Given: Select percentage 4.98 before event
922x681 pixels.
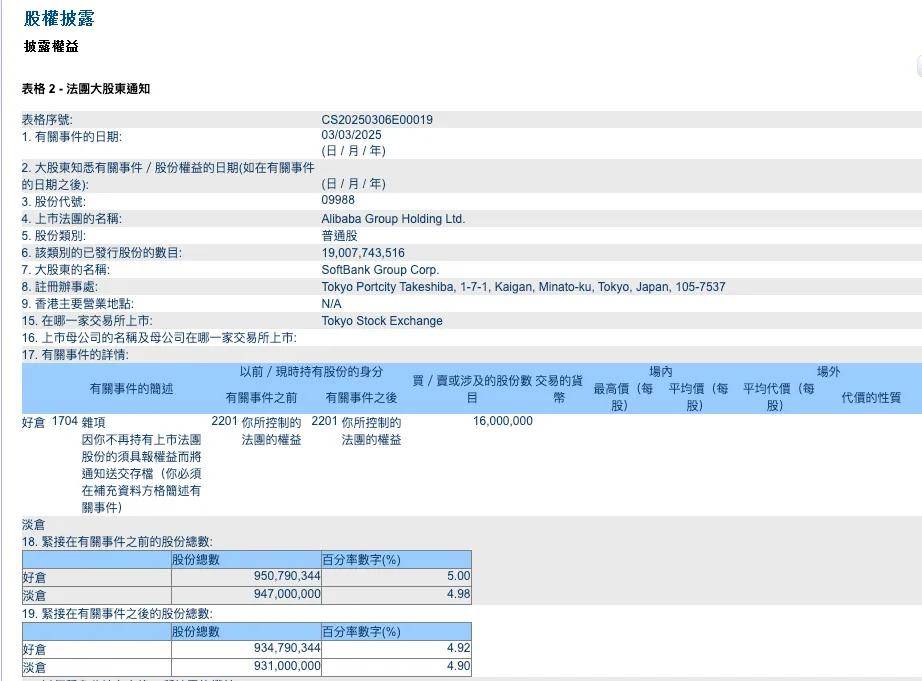Looking at the screenshot, I should pos(459,594).
